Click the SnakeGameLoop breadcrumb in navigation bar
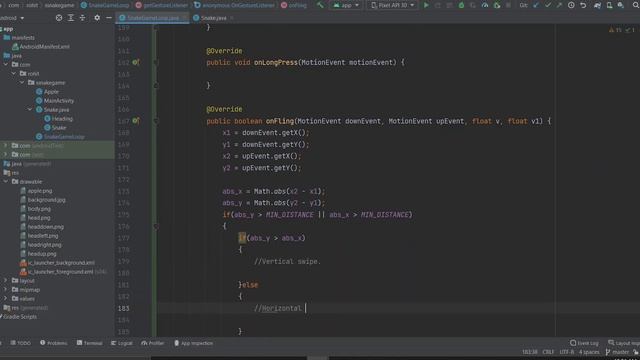 pyautogui.click(x=105, y=5)
